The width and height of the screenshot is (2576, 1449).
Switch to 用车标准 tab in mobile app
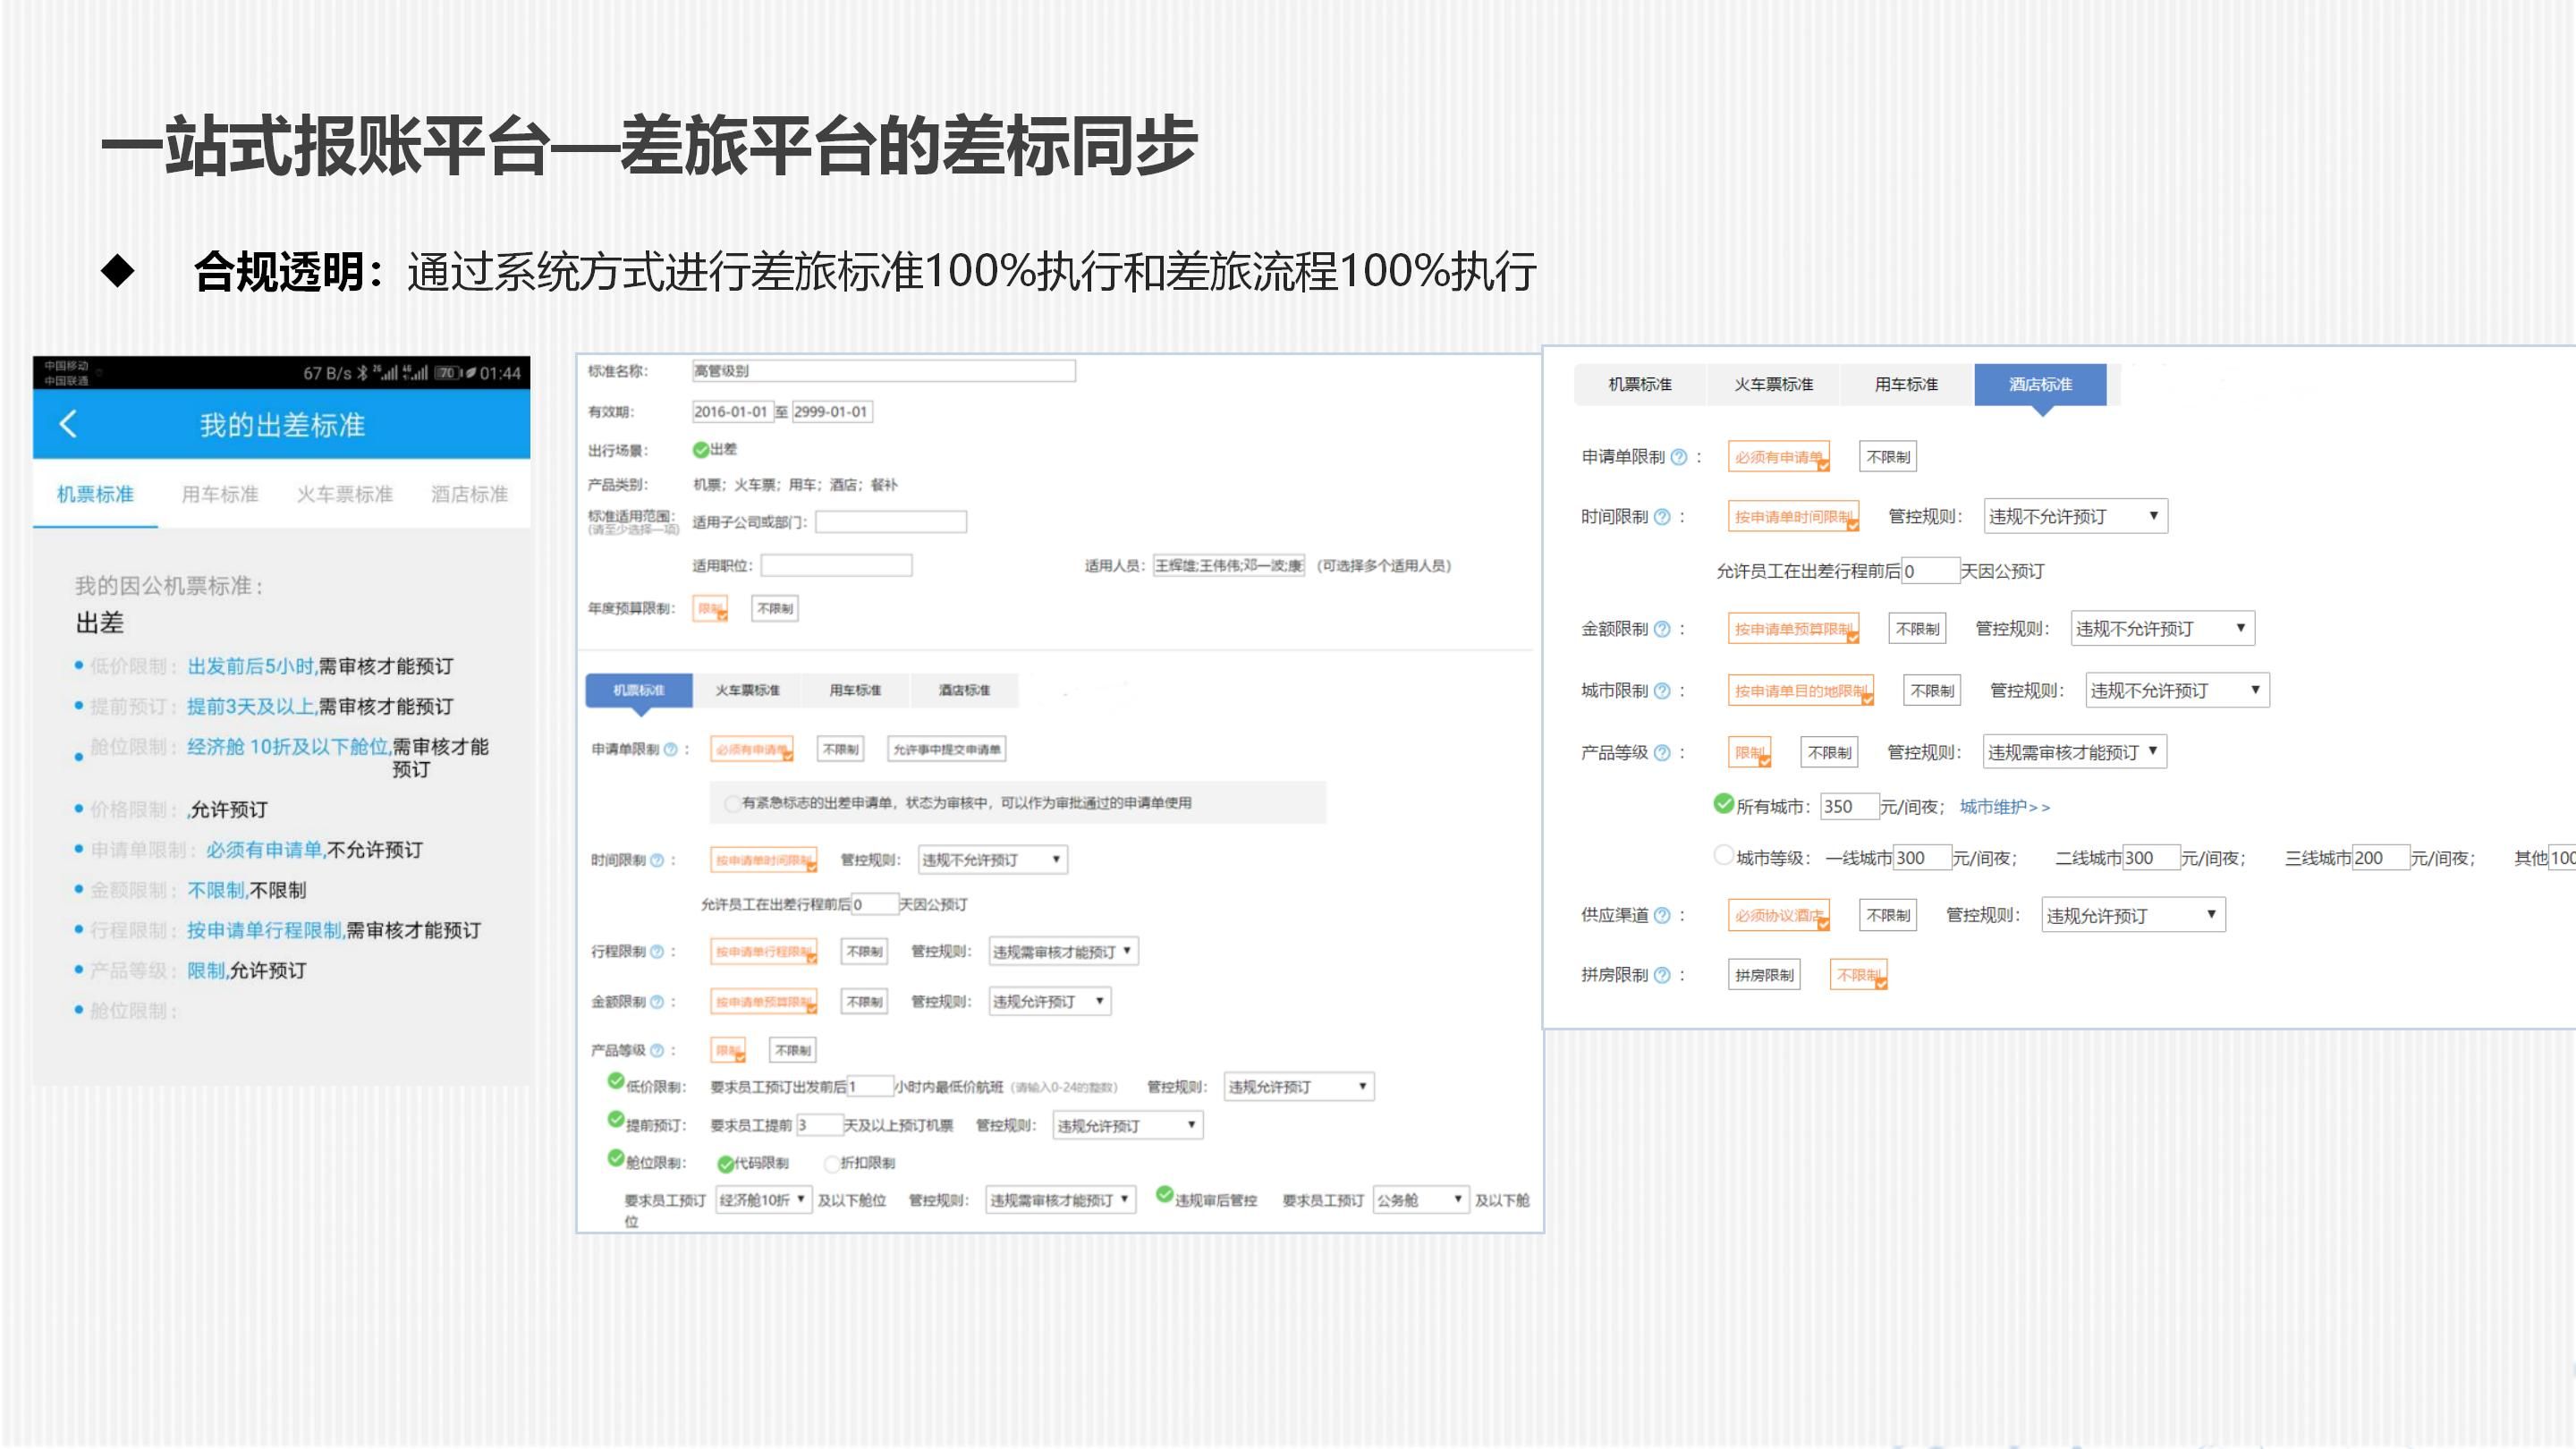coord(220,494)
